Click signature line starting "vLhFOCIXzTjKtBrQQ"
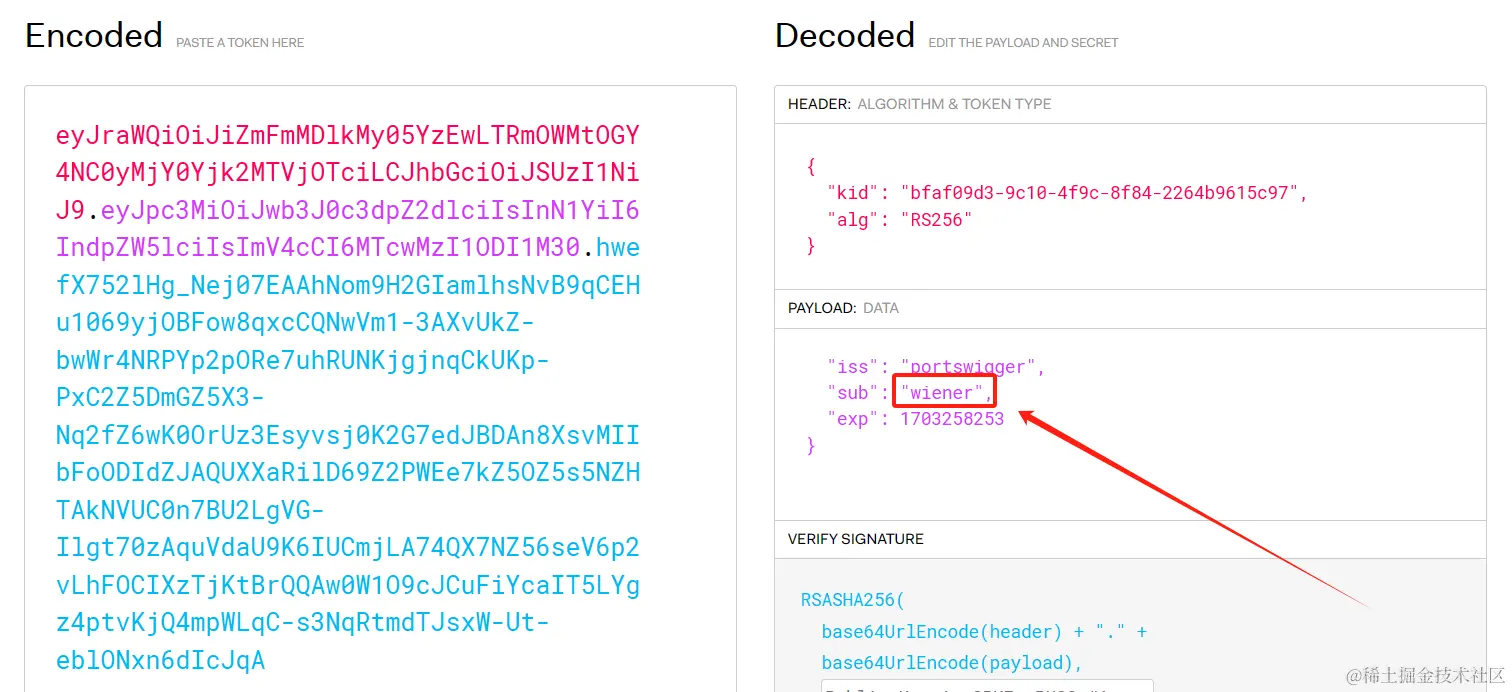The height and width of the screenshot is (692, 1512). coord(348,586)
